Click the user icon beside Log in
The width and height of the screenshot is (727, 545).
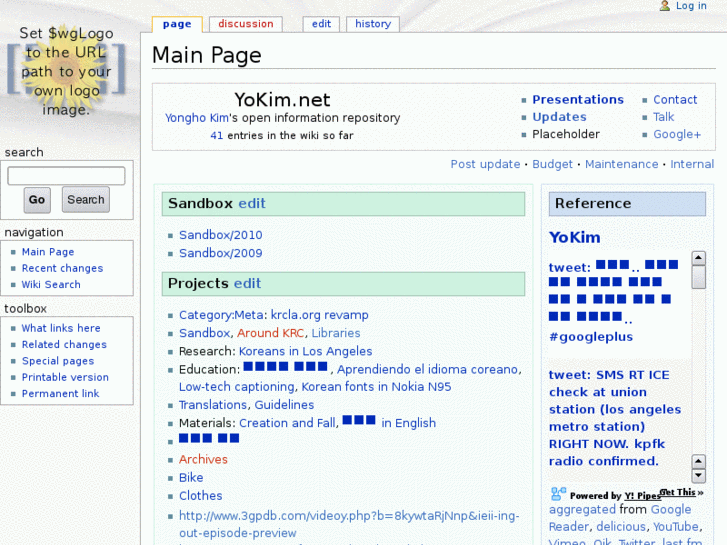(x=664, y=6)
